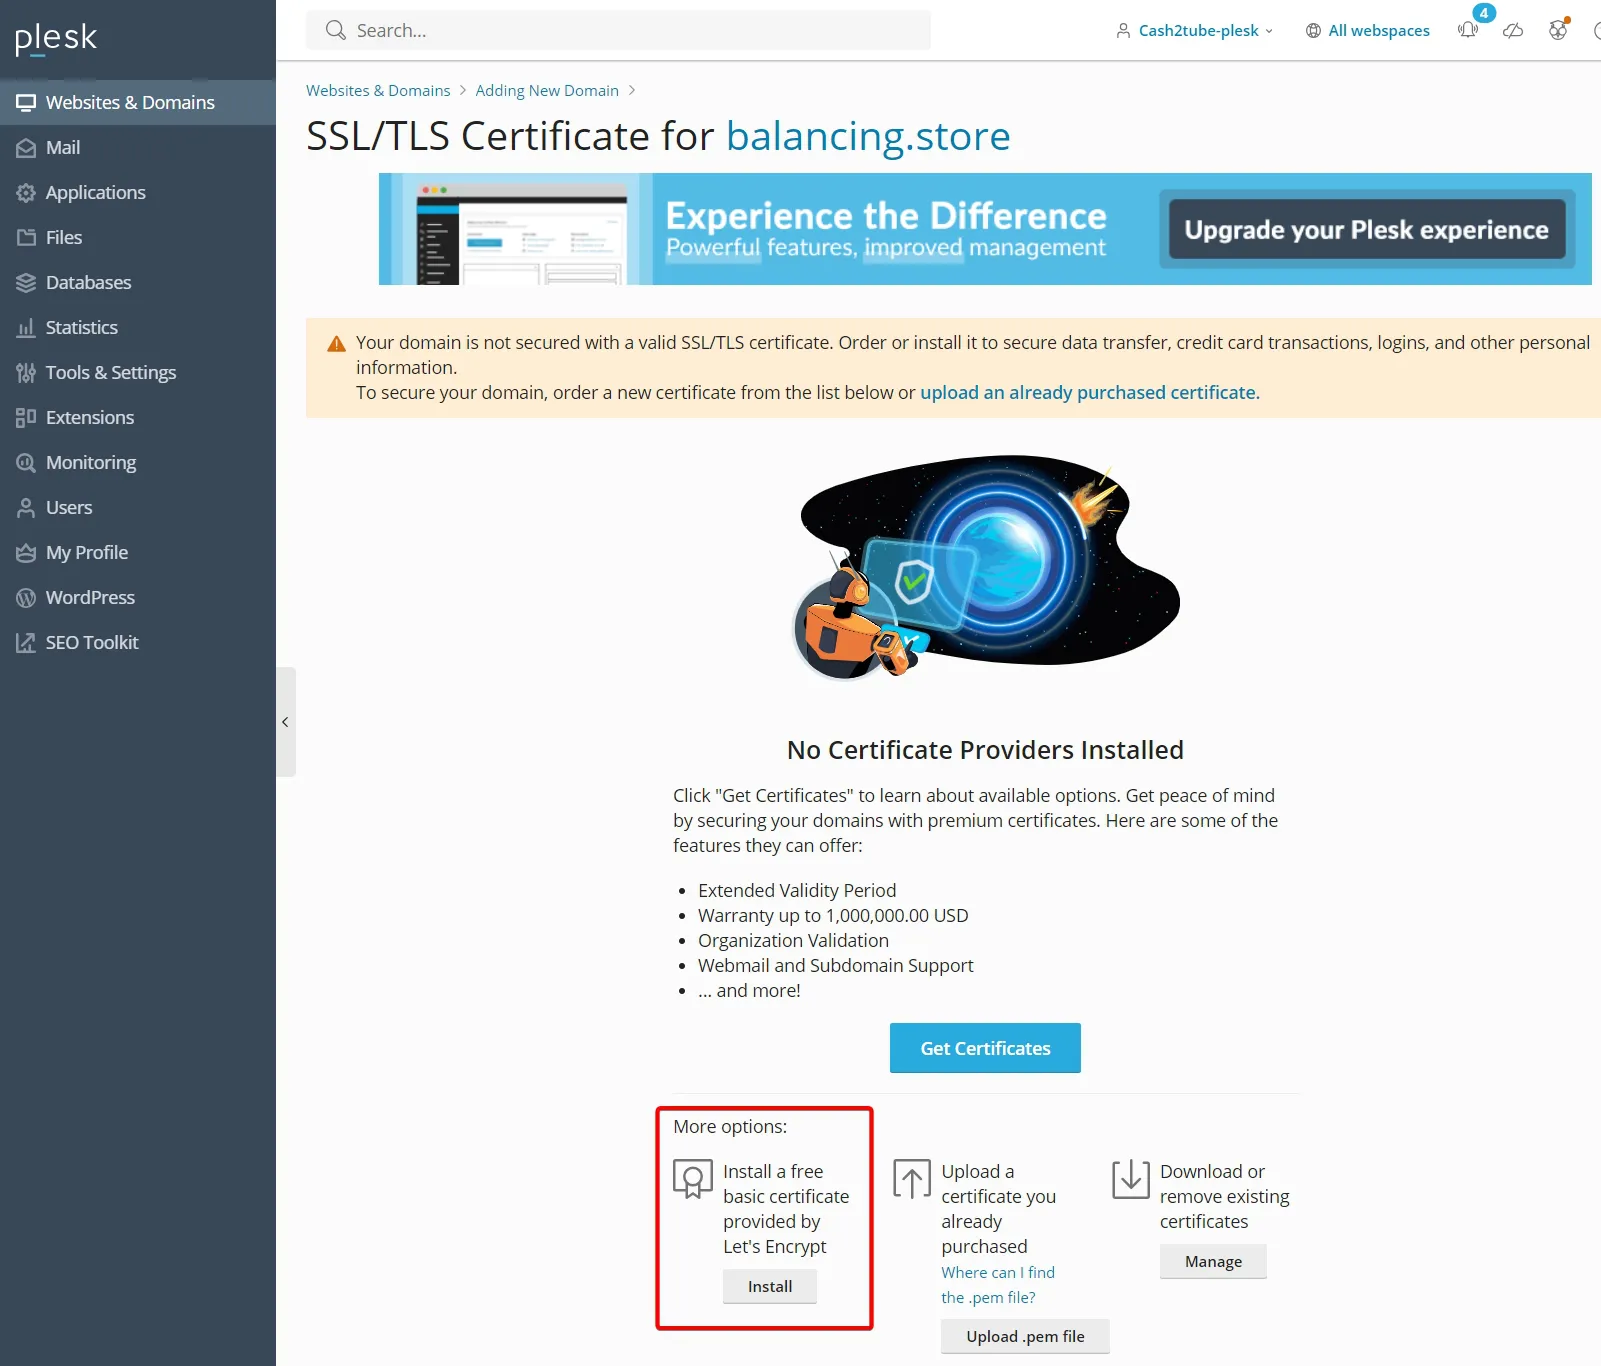Click the Websites & Domains monitor icon
1601x1366 pixels.
26,103
